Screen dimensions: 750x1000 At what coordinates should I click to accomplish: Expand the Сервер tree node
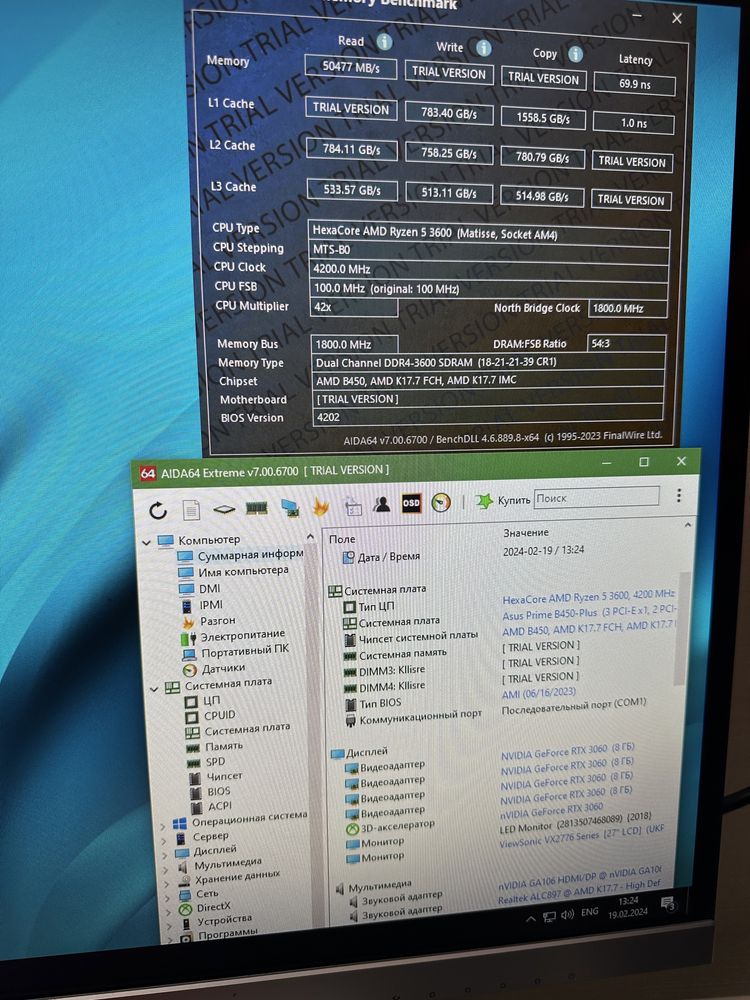[163, 841]
